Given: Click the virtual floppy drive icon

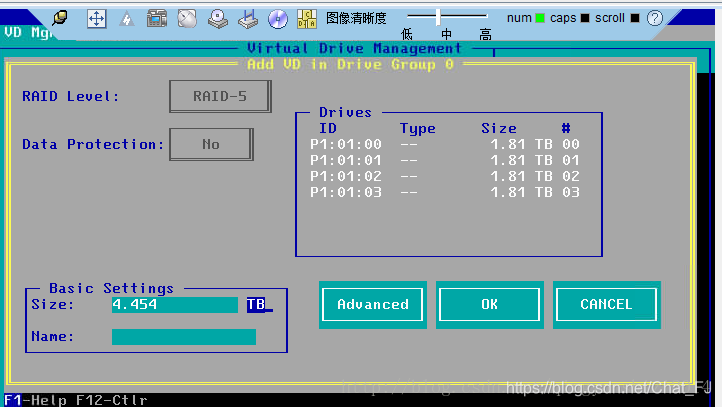Looking at the screenshot, I should 248,19.
